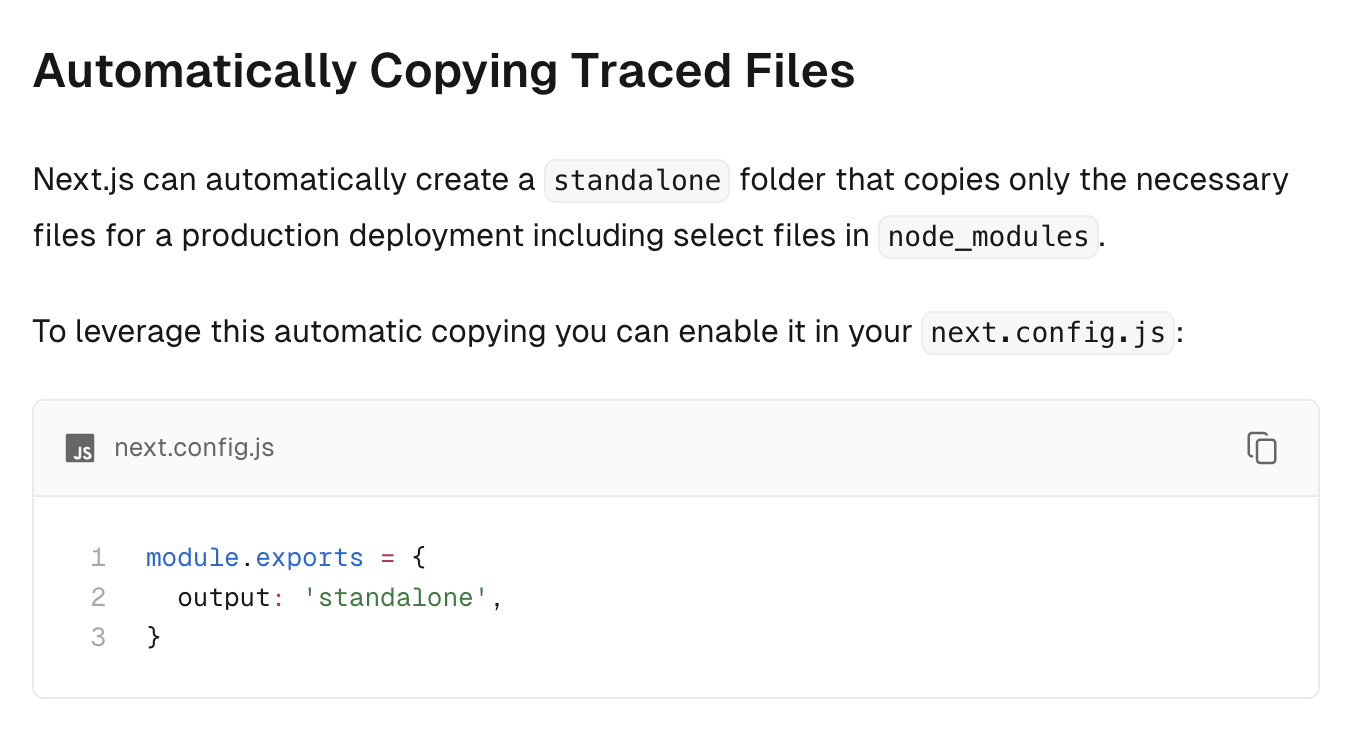Viewport: 1348px width, 730px height.
Task: Click the closing brace on line 3
Action: click(x=154, y=637)
